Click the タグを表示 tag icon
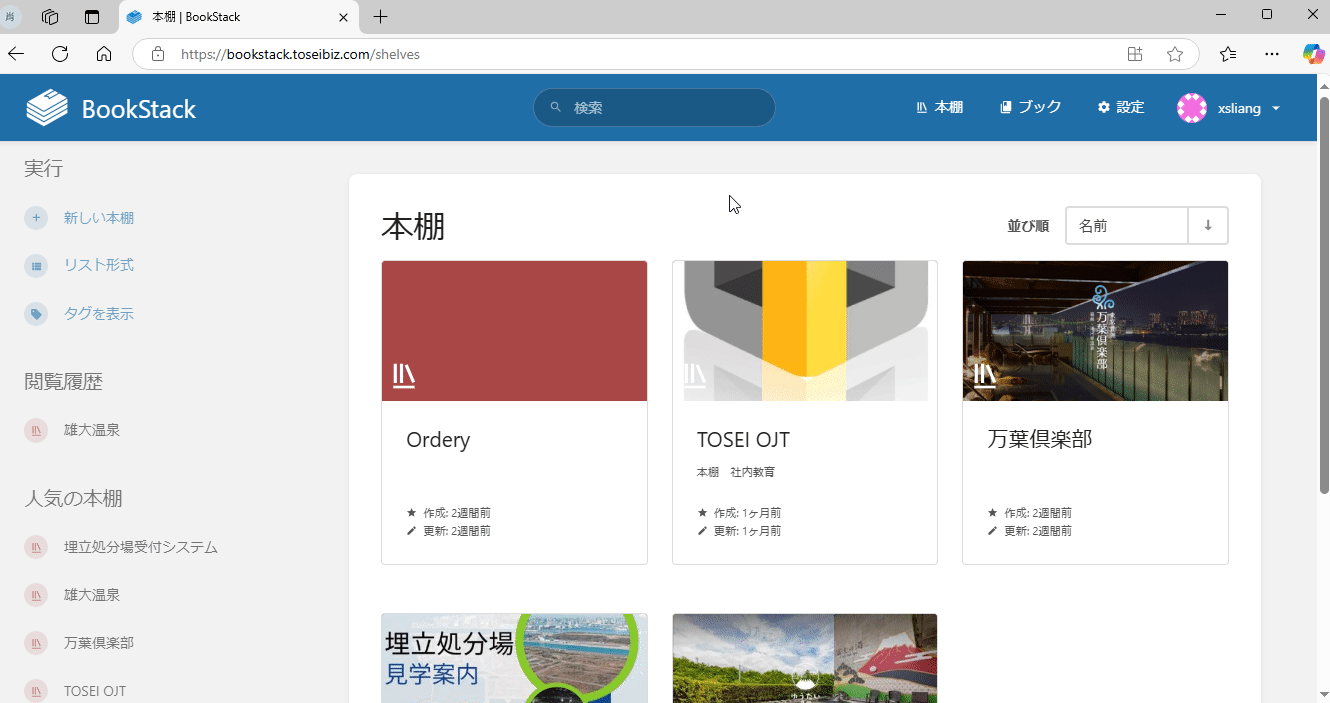Screen dimensions: 1330x703 36,314
